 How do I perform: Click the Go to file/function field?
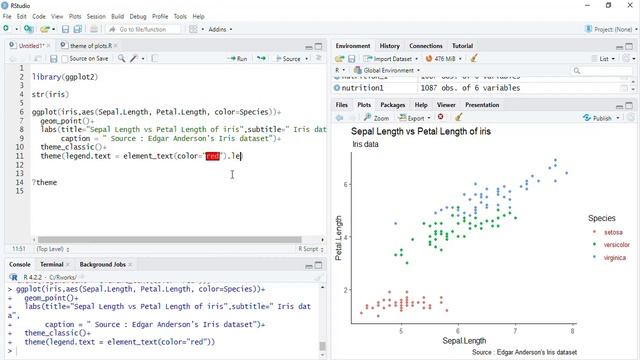tap(144, 29)
